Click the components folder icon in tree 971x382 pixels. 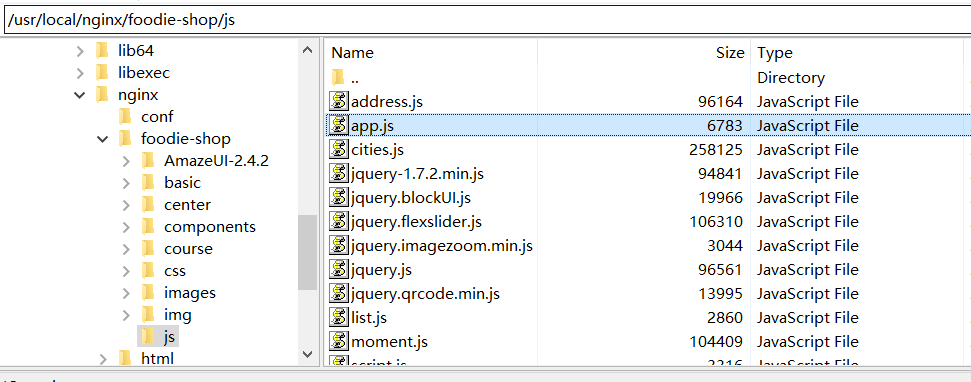(149, 227)
